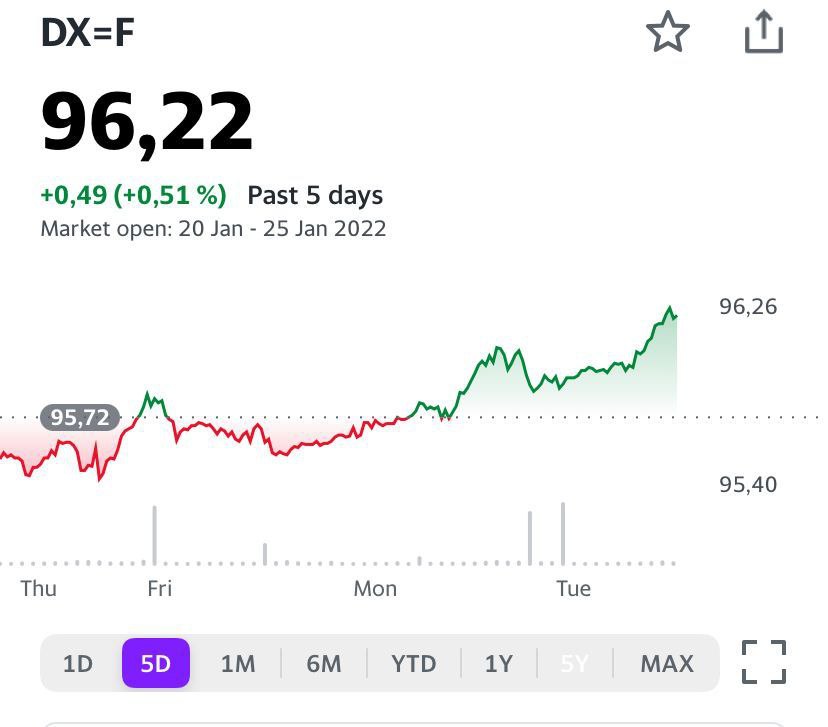This screenshot has height=727, width=828.
Task: Tap the Fri label on time axis
Action: [x=159, y=588]
